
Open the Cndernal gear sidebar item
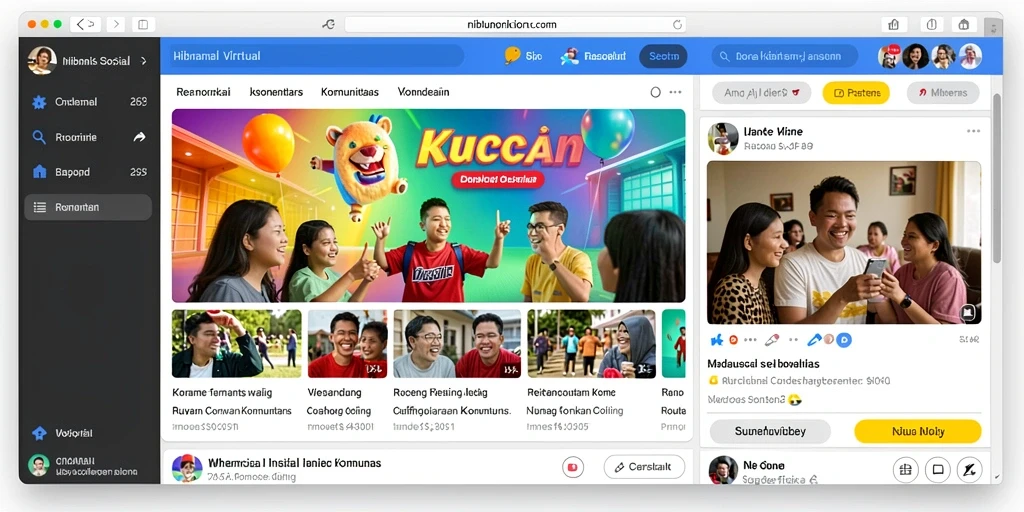pos(39,102)
